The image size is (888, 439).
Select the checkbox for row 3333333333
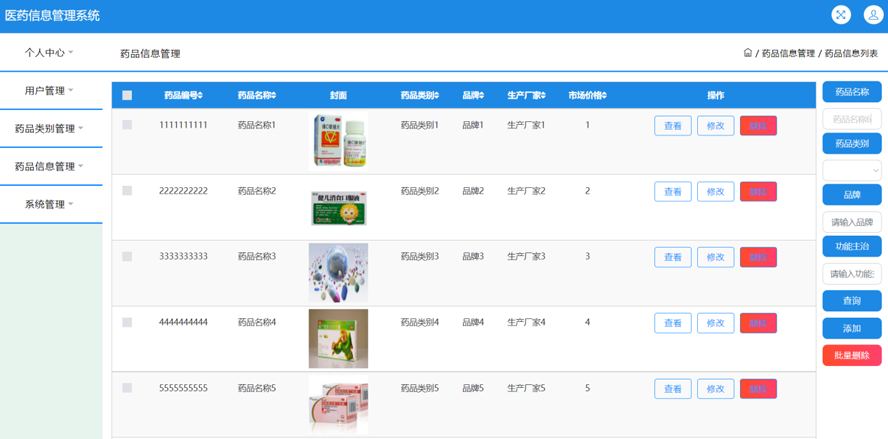(x=127, y=257)
